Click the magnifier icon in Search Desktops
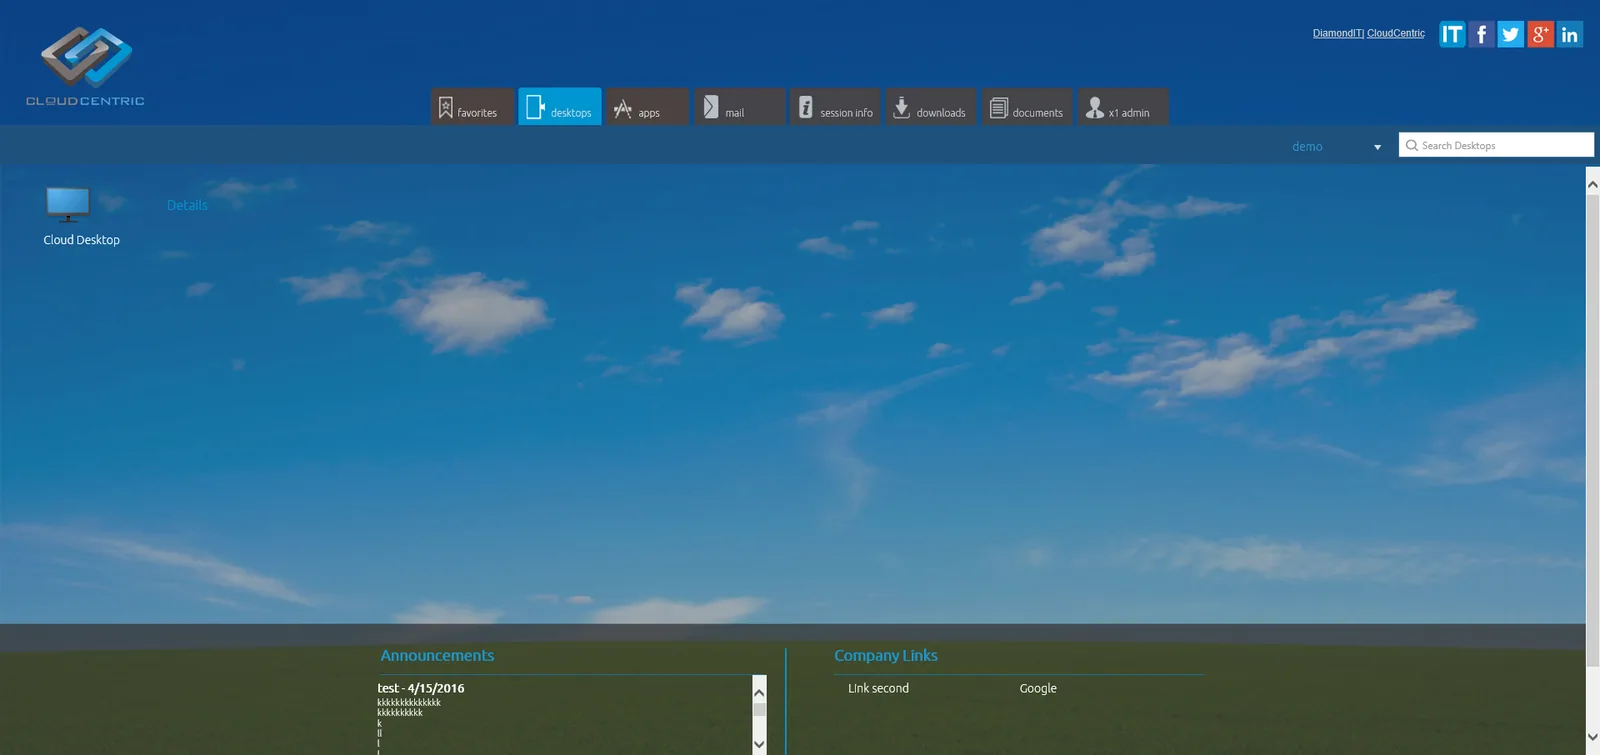 1412,145
